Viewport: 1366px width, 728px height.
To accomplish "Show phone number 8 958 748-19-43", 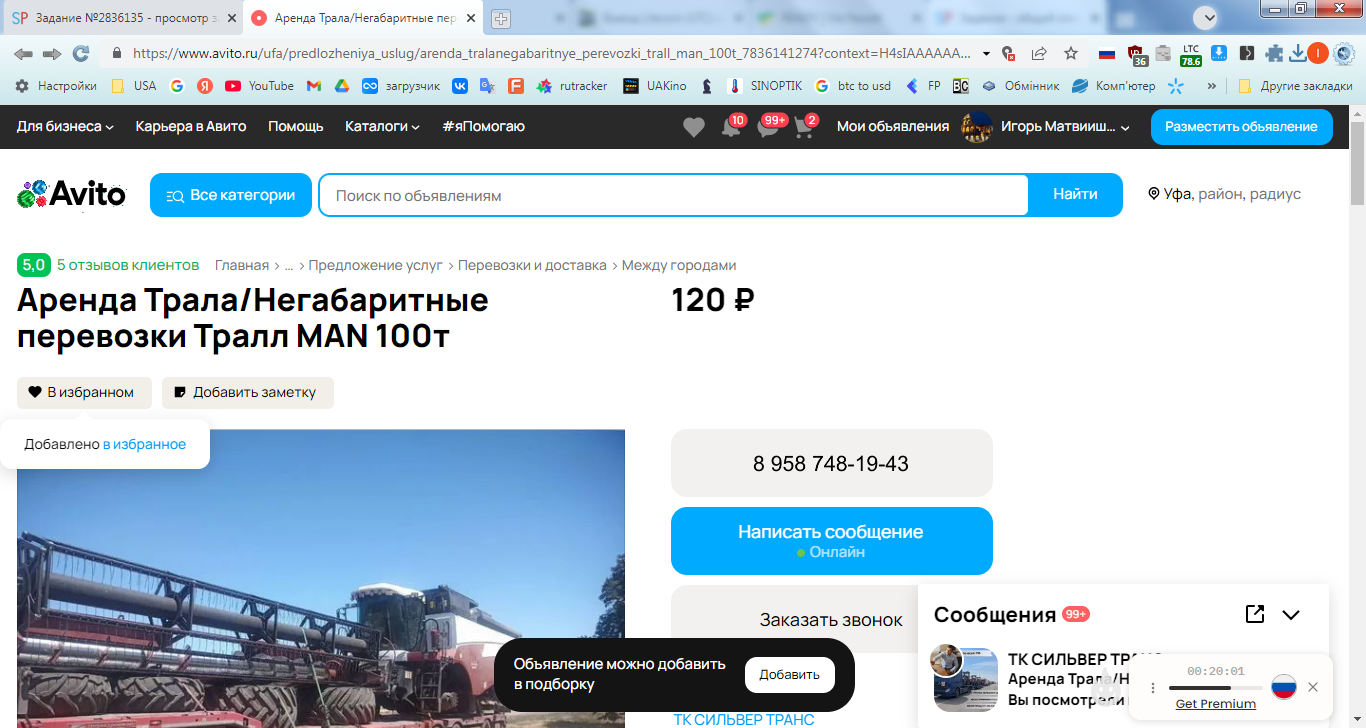I will [x=832, y=463].
